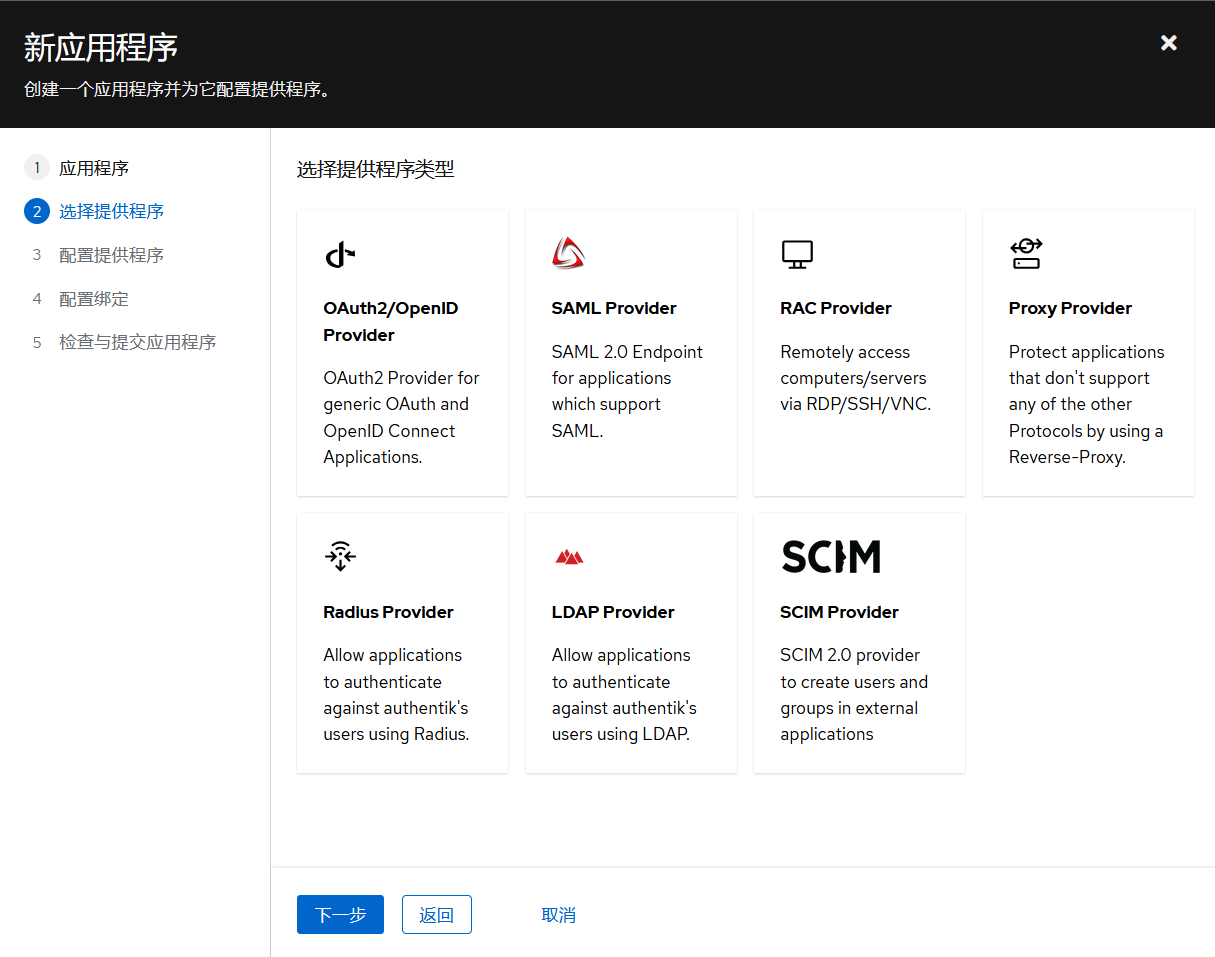Go to step 1 应用程序
Image resolution: width=1215 pixels, height=957 pixels.
pyautogui.click(x=93, y=168)
